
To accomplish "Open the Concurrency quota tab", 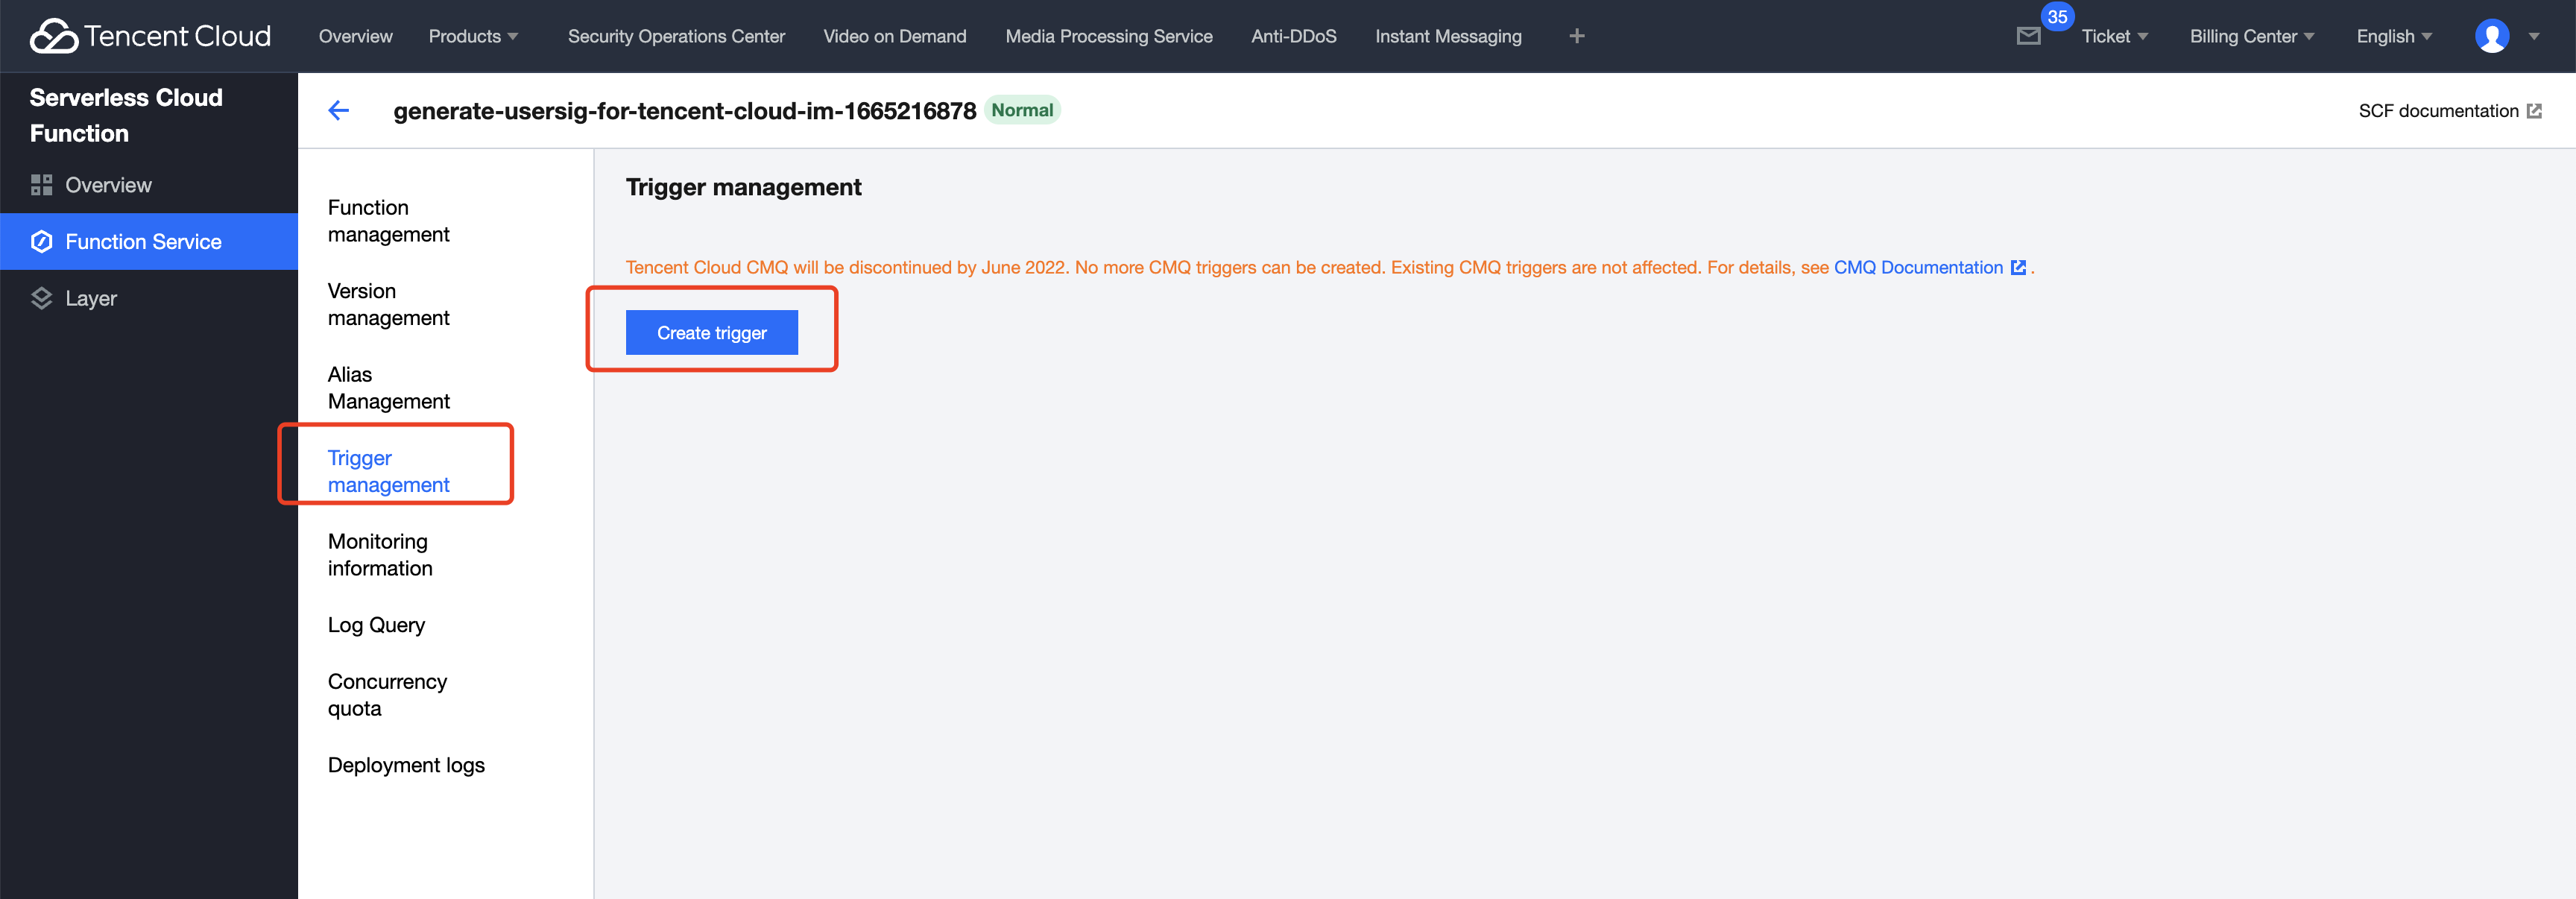I will pyautogui.click(x=387, y=695).
